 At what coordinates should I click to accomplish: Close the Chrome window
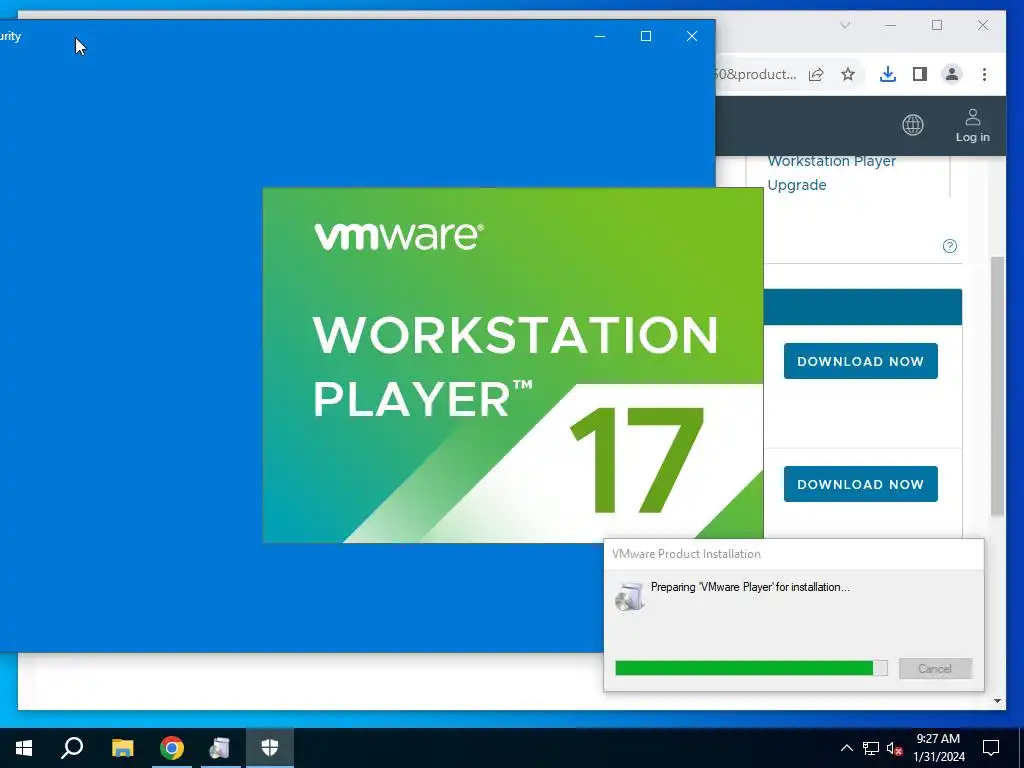pyautogui.click(x=983, y=25)
